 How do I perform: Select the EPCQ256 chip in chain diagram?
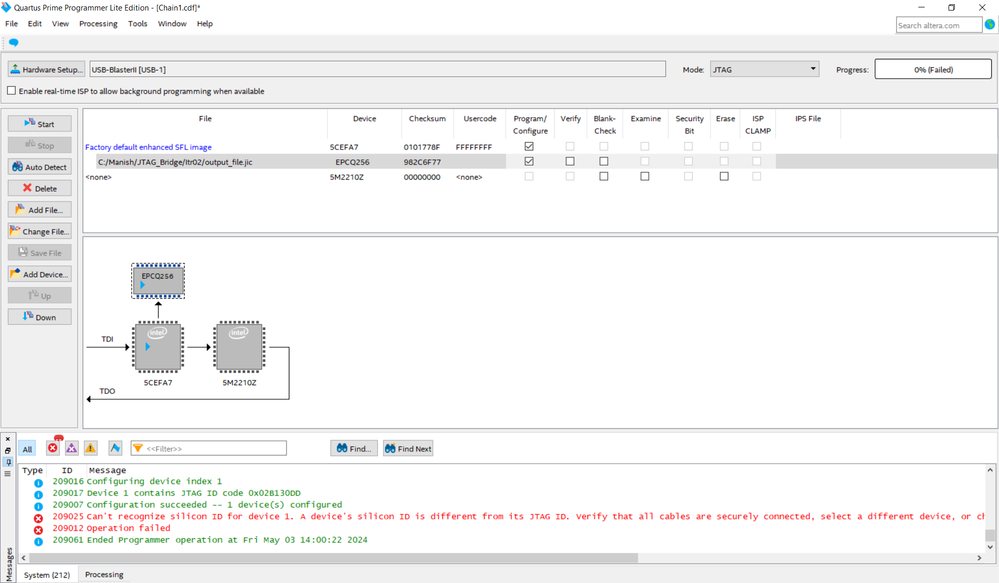[158, 281]
